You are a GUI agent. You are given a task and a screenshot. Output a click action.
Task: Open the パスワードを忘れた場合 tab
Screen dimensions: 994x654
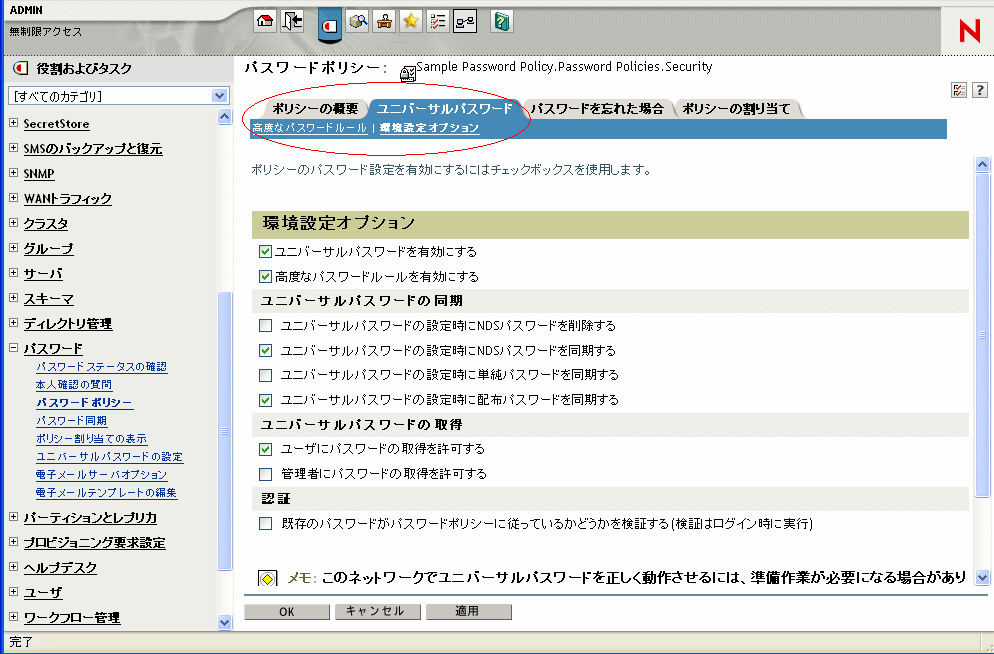pyautogui.click(x=597, y=108)
